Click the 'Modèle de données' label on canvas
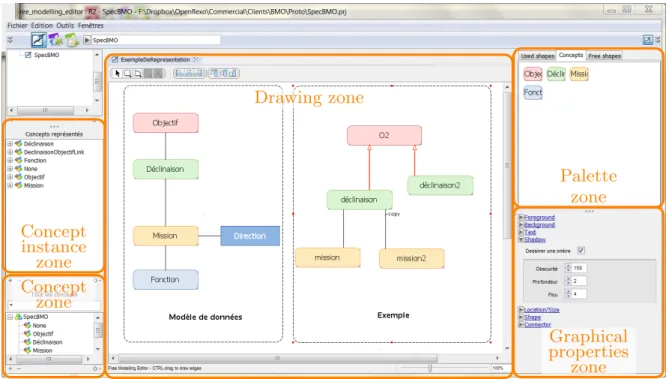This screenshot has width=669, height=379. tap(205, 317)
